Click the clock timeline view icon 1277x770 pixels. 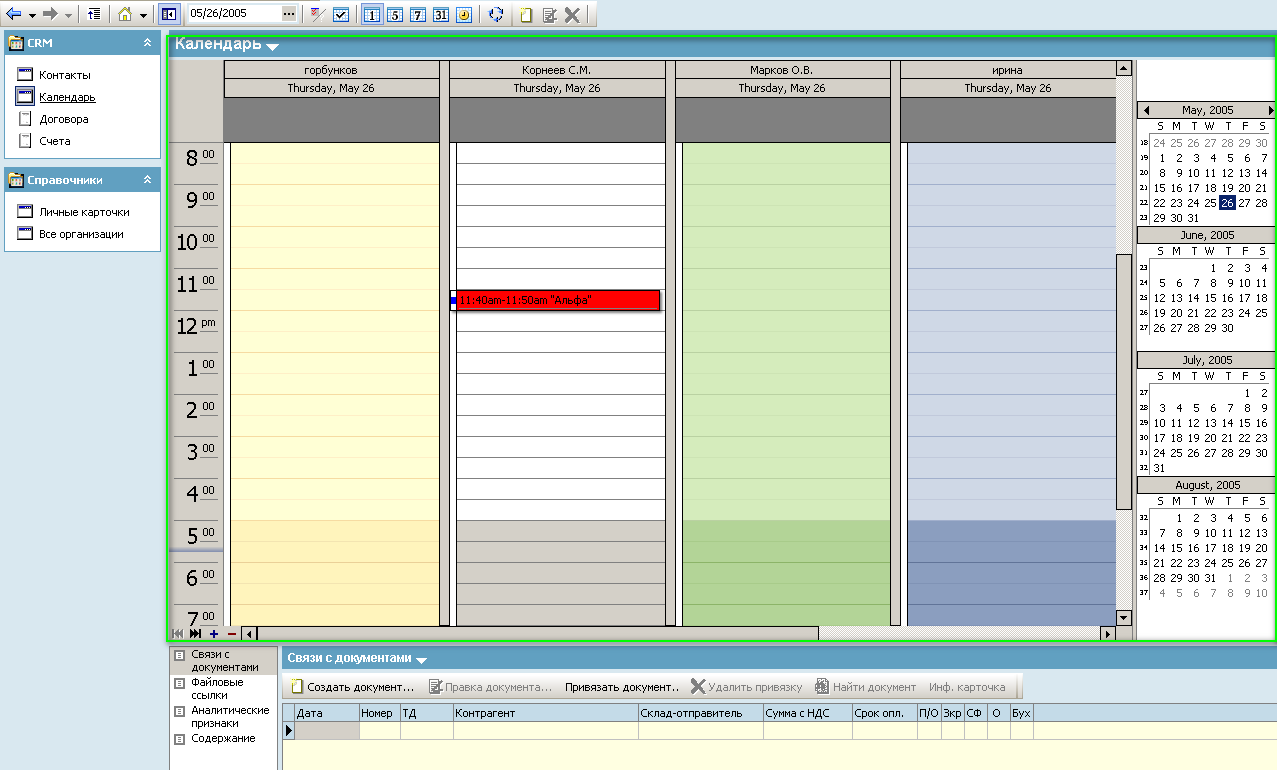click(464, 14)
